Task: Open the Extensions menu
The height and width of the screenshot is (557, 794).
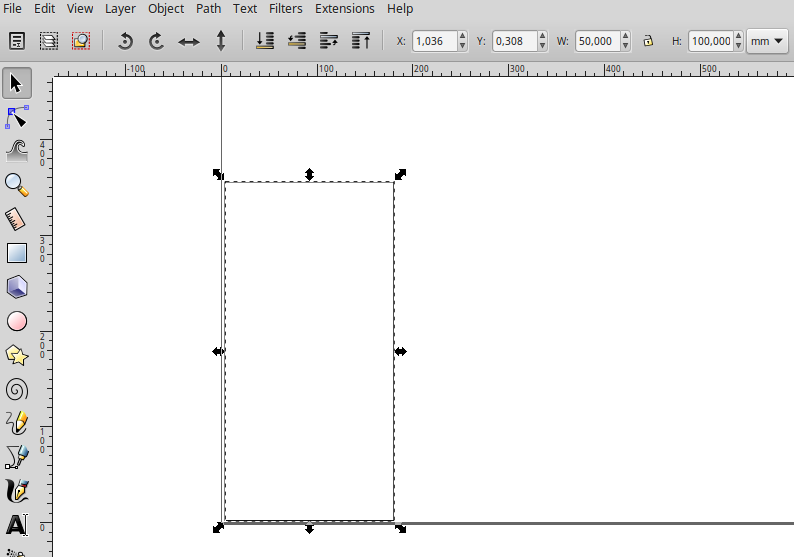Action: pos(344,8)
